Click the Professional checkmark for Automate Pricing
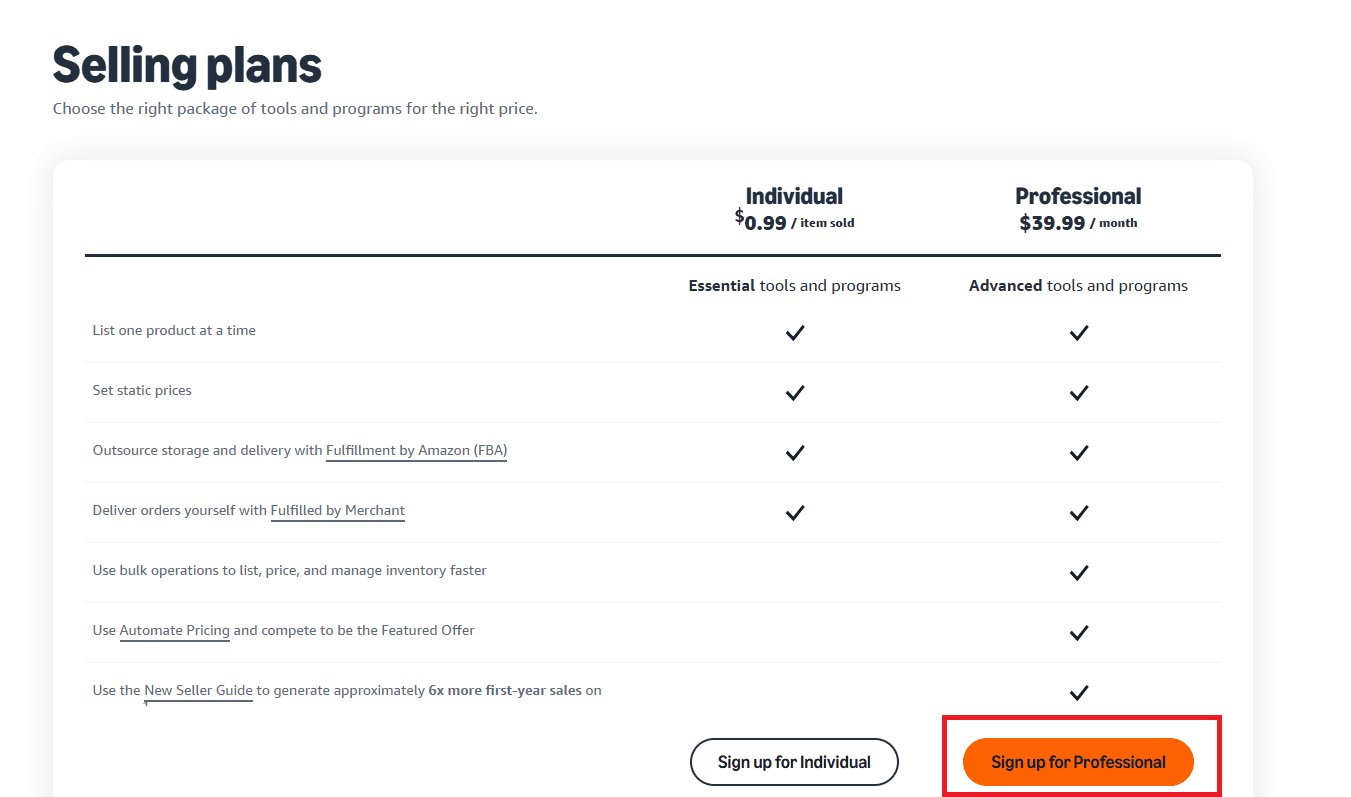 [1078, 632]
